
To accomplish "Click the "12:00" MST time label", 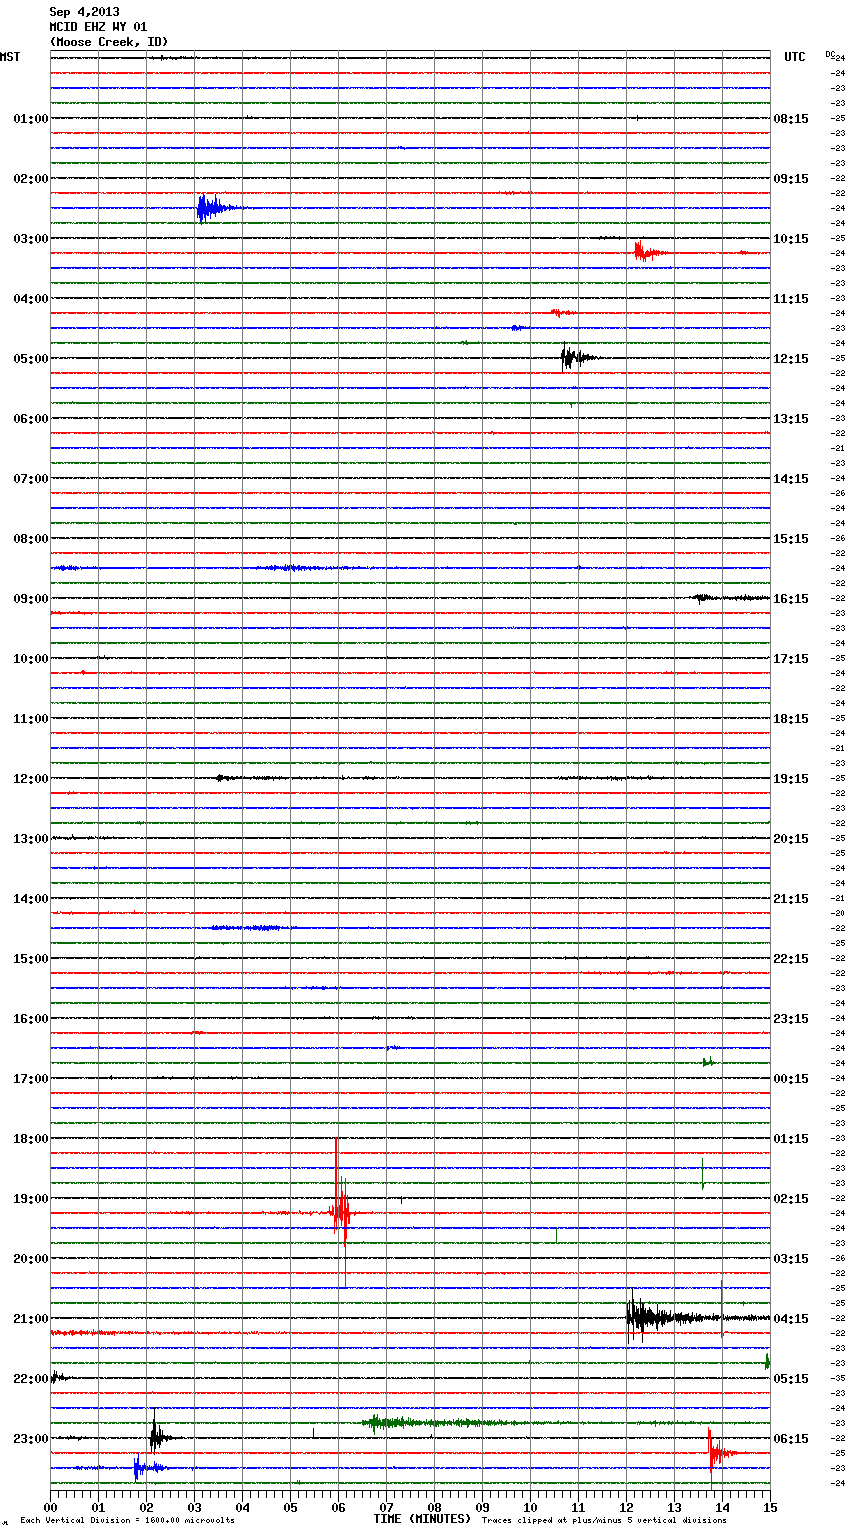I will (x=30, y=778).
